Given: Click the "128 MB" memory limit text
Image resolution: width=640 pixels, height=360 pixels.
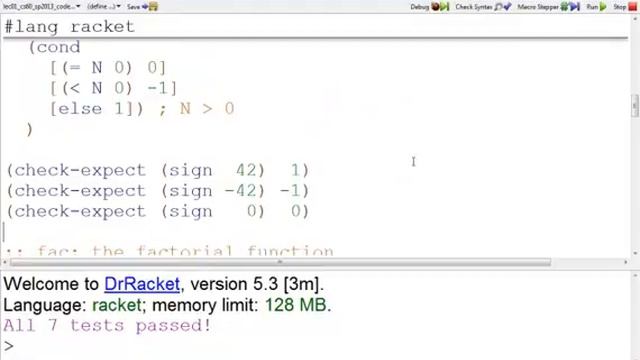Looking at the screenshot, I should pos(296,305).
